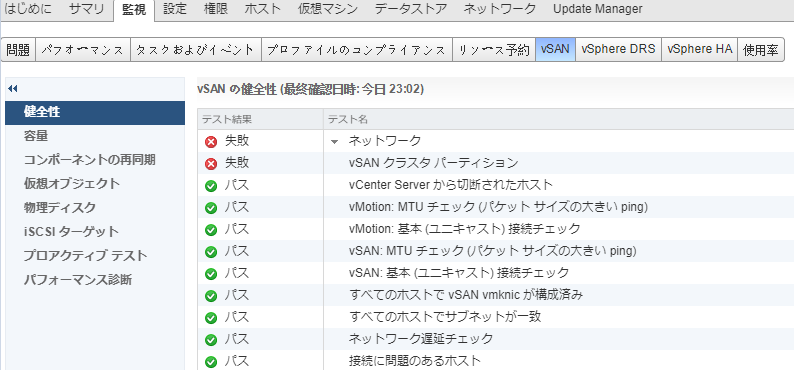Click green pass icon for 接続に問題のあるホスト
Viewport: 794px width, 370px height.
211,362
